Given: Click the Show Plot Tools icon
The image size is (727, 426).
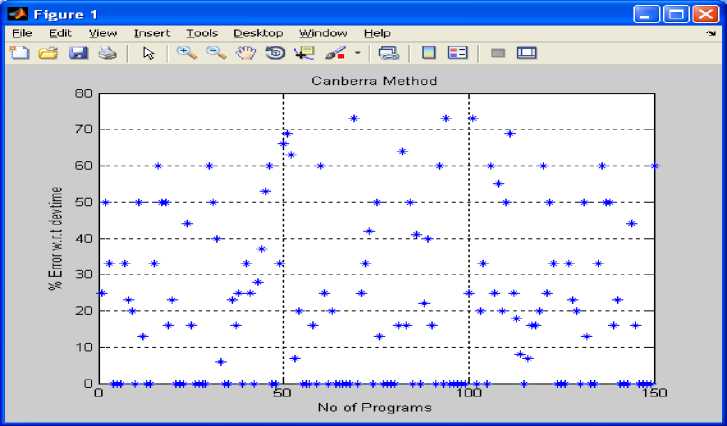Looking at the screenshot, I should pyautogui.click(x=527, y=53).
